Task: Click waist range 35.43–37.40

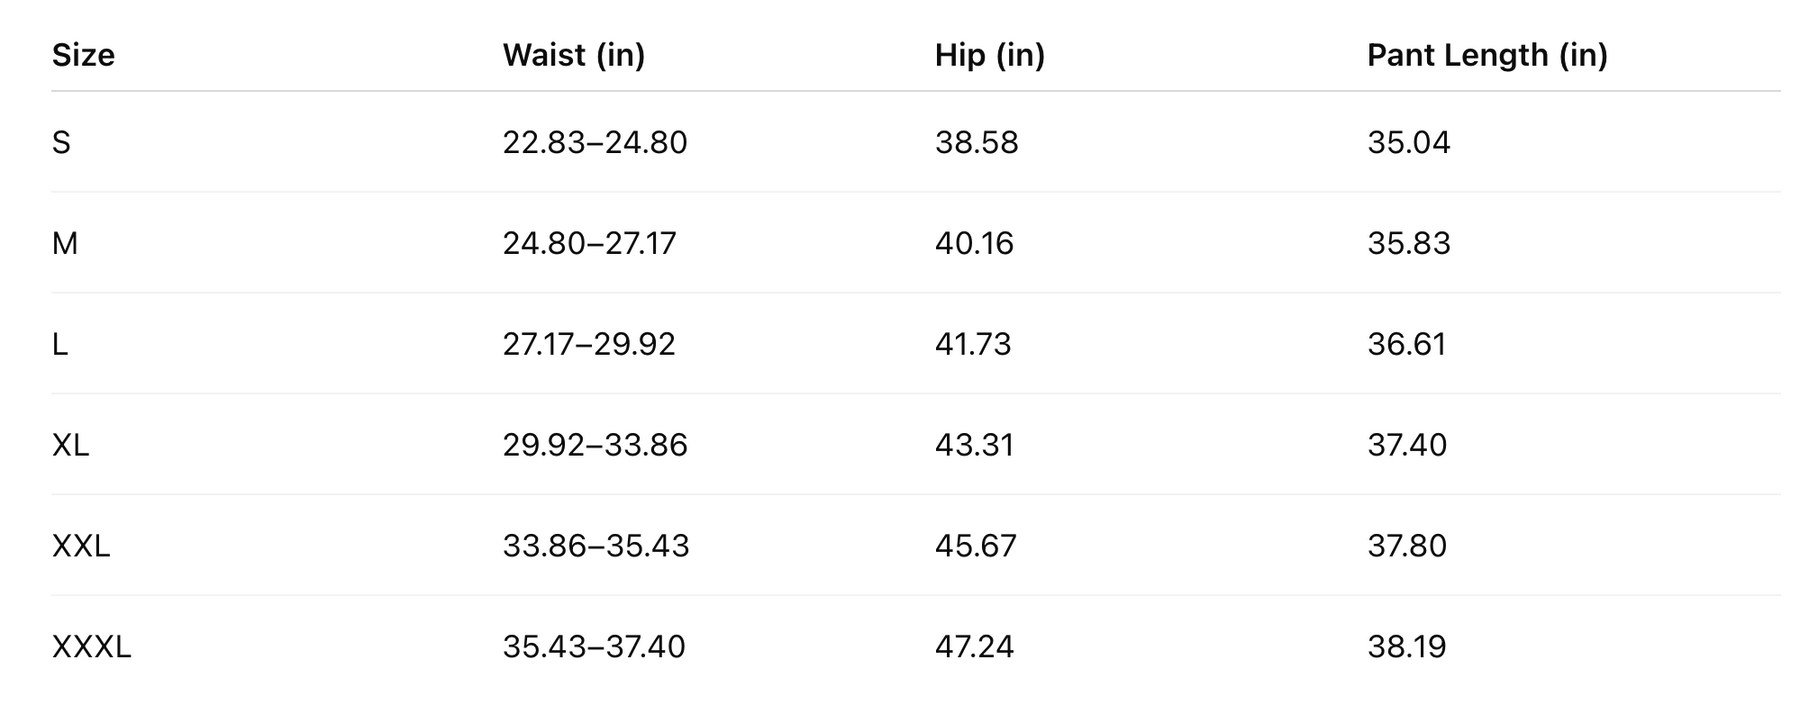Action: (x=593, y=647)
